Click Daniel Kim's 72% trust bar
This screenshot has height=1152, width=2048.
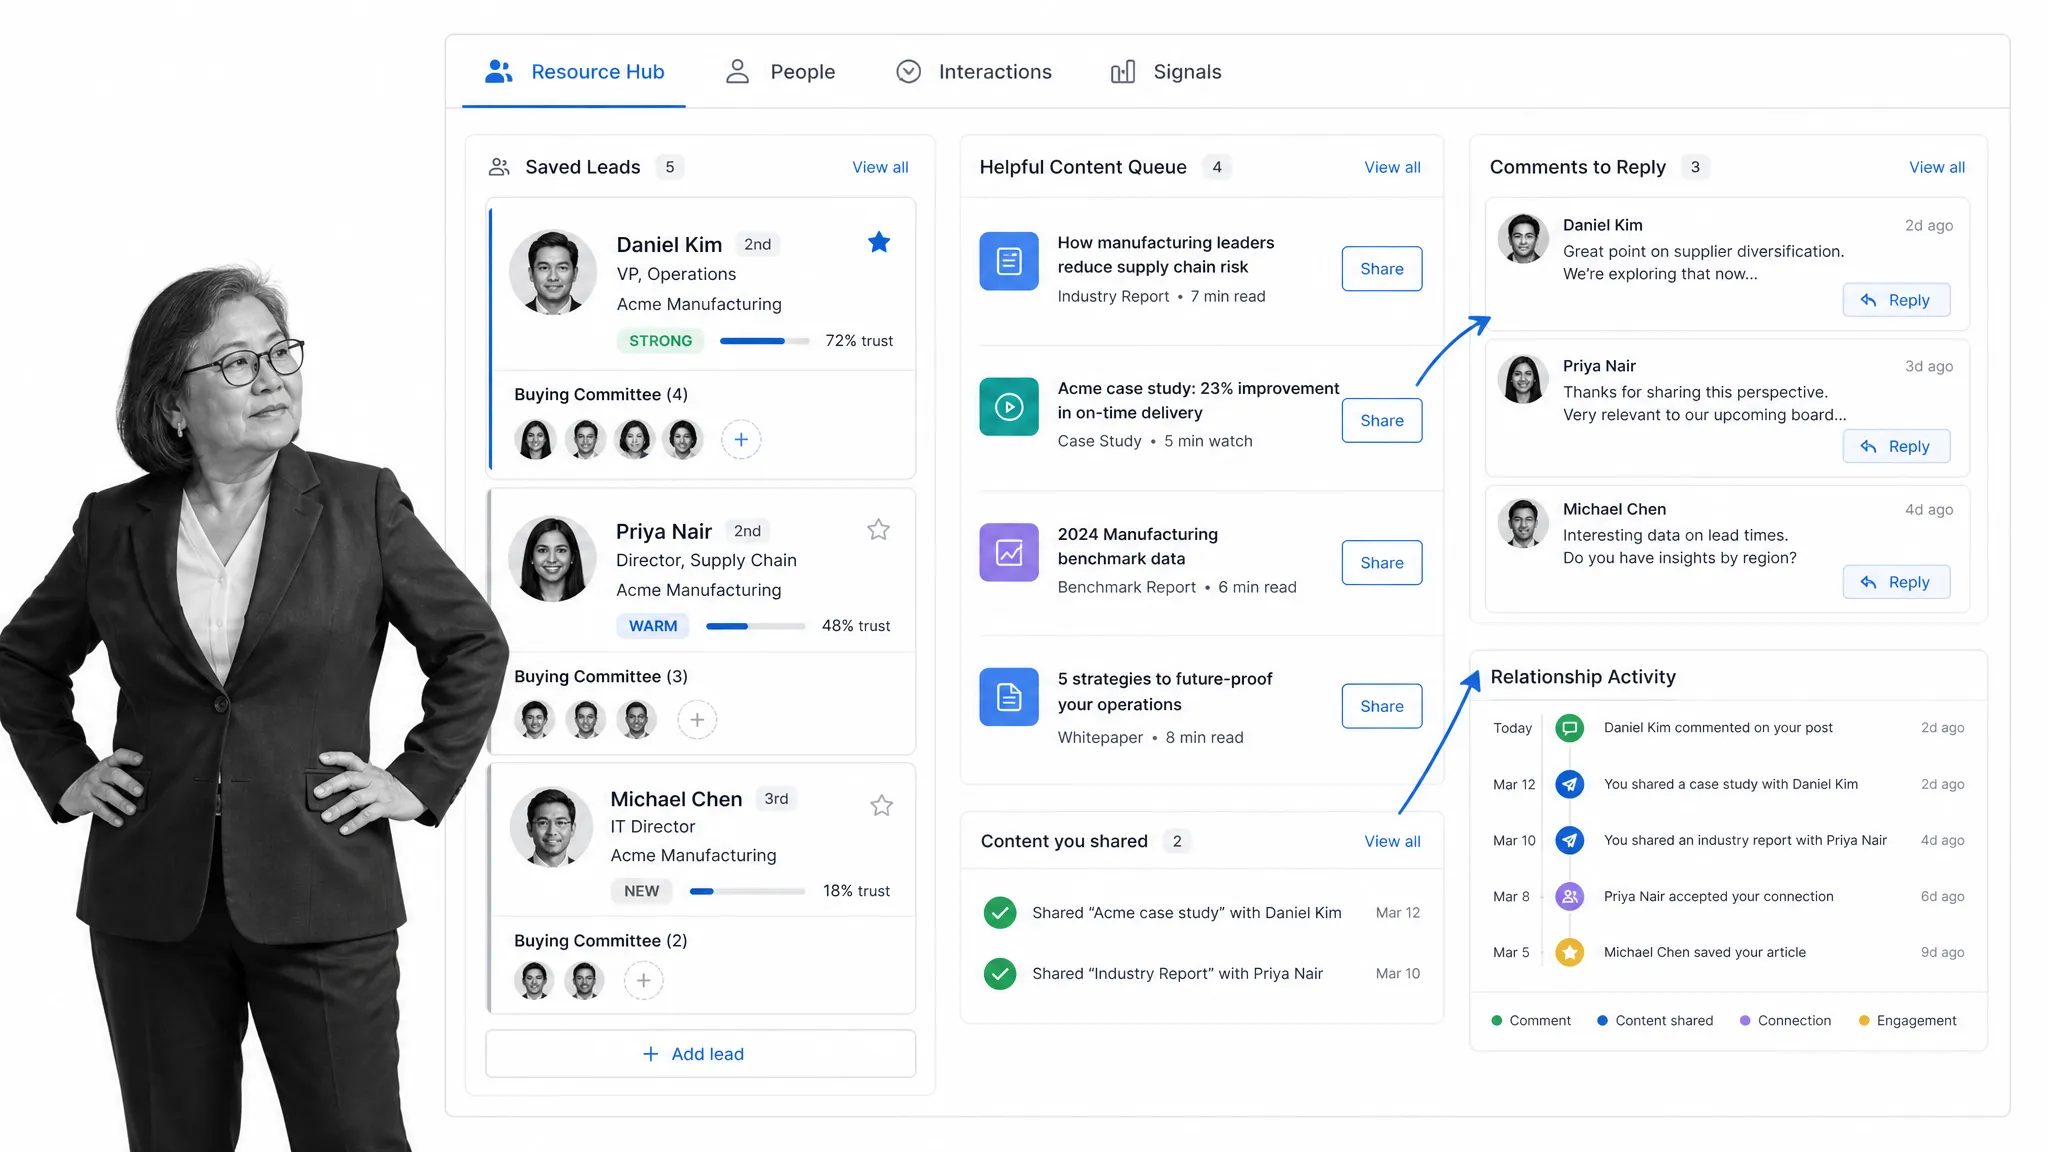(765, 341)
